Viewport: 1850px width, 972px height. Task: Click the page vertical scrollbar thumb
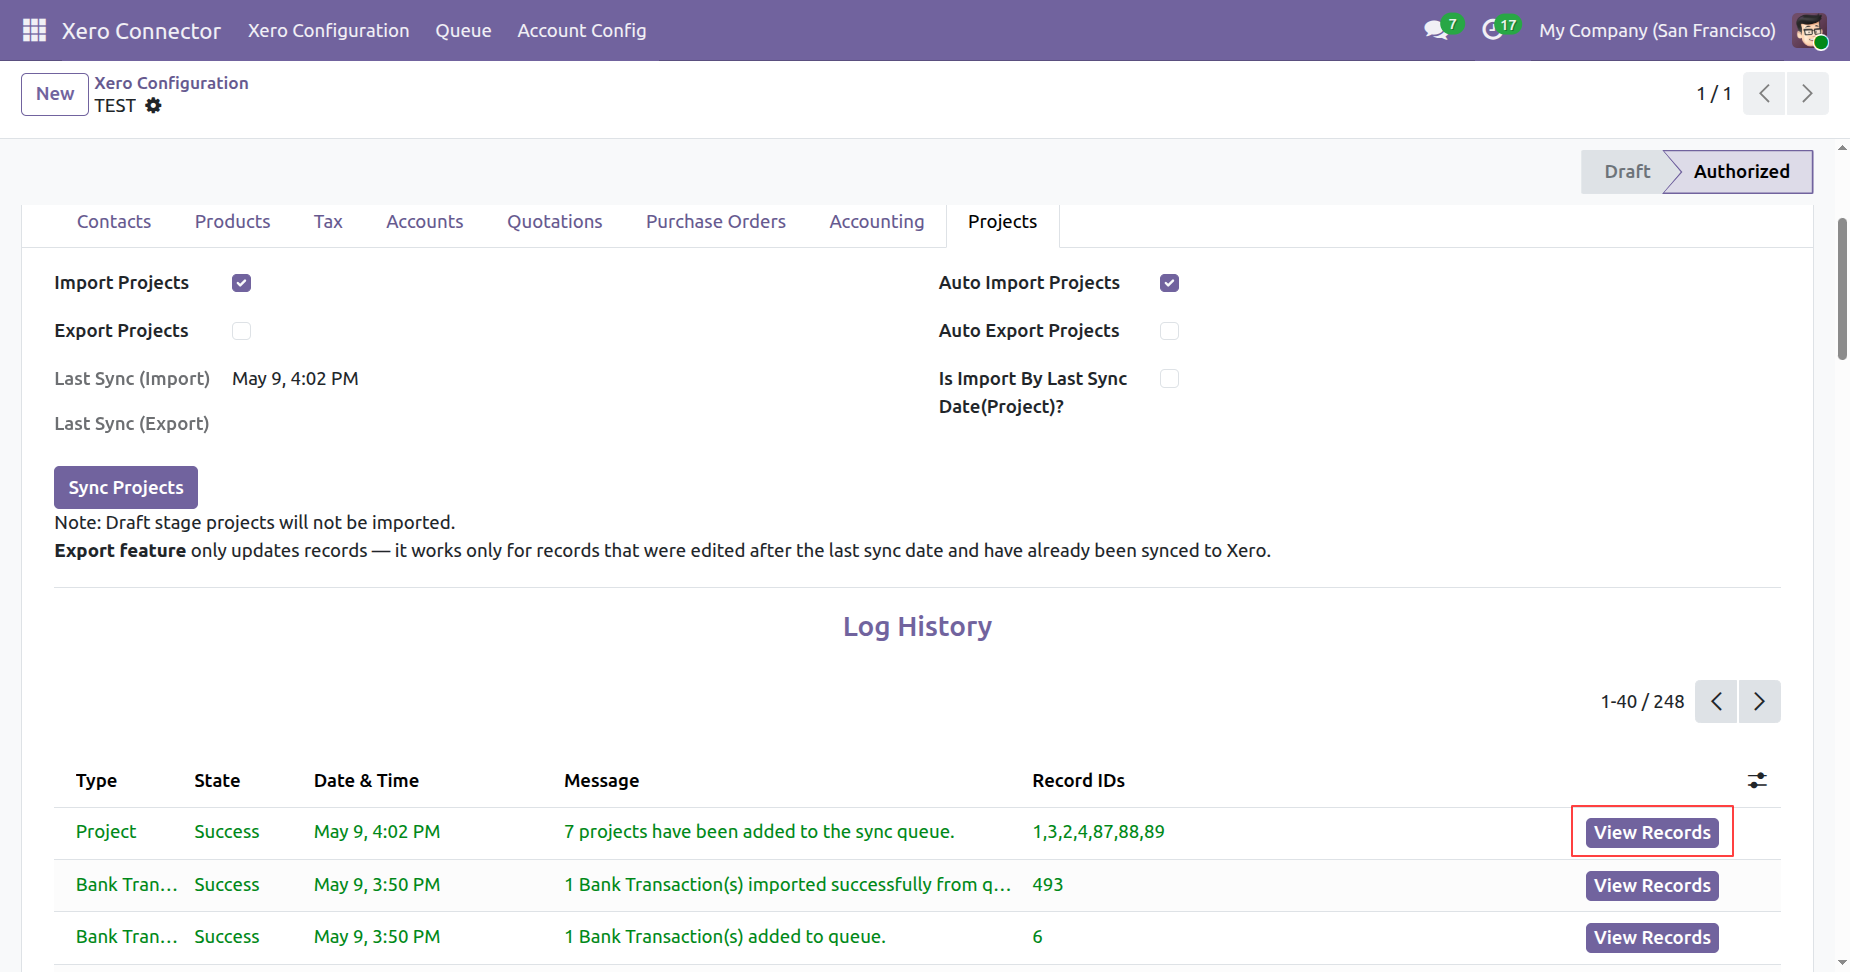click(1842, 288)
